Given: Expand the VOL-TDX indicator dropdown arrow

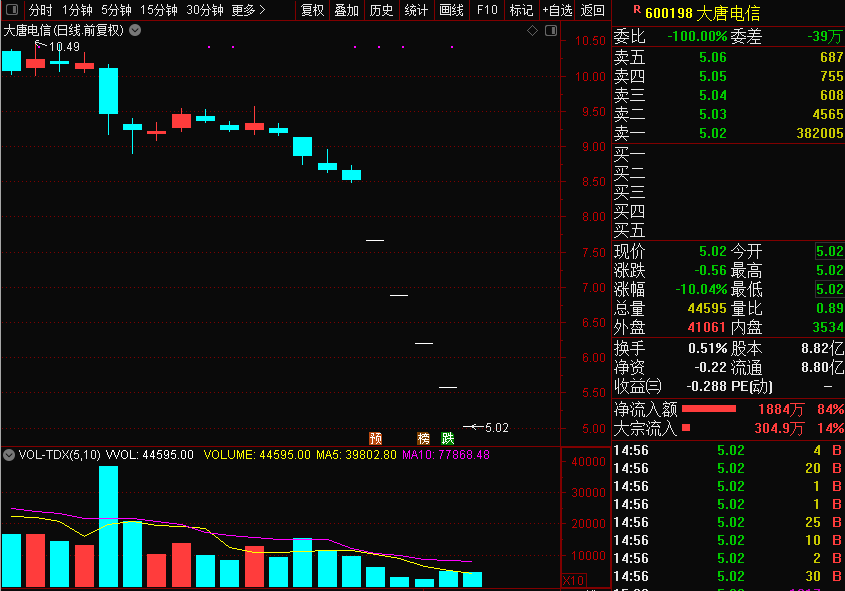Looking at the screenshot, I should [9, 455].
